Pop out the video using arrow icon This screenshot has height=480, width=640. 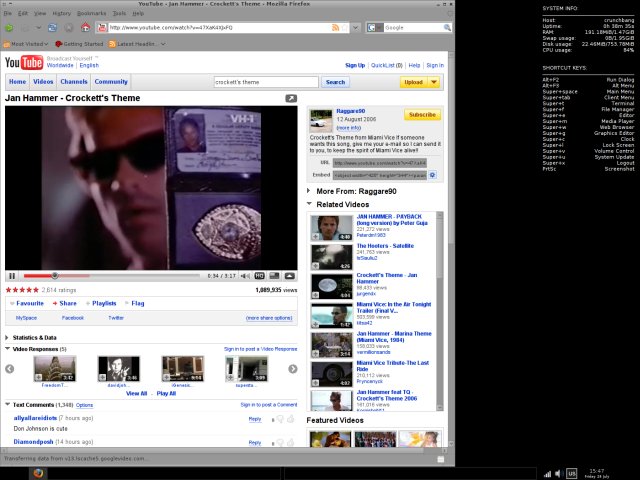[x=290, y=98]
